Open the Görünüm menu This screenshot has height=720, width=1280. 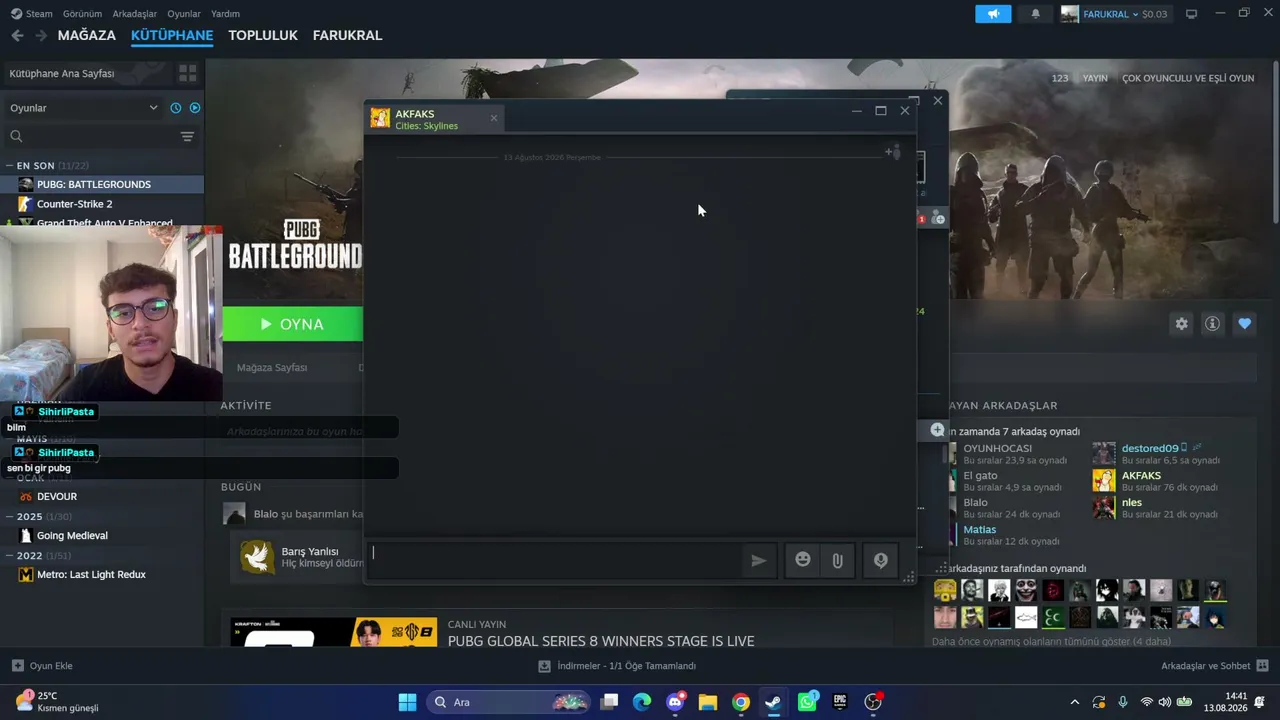pyautogui.click(x=82, y=14)
